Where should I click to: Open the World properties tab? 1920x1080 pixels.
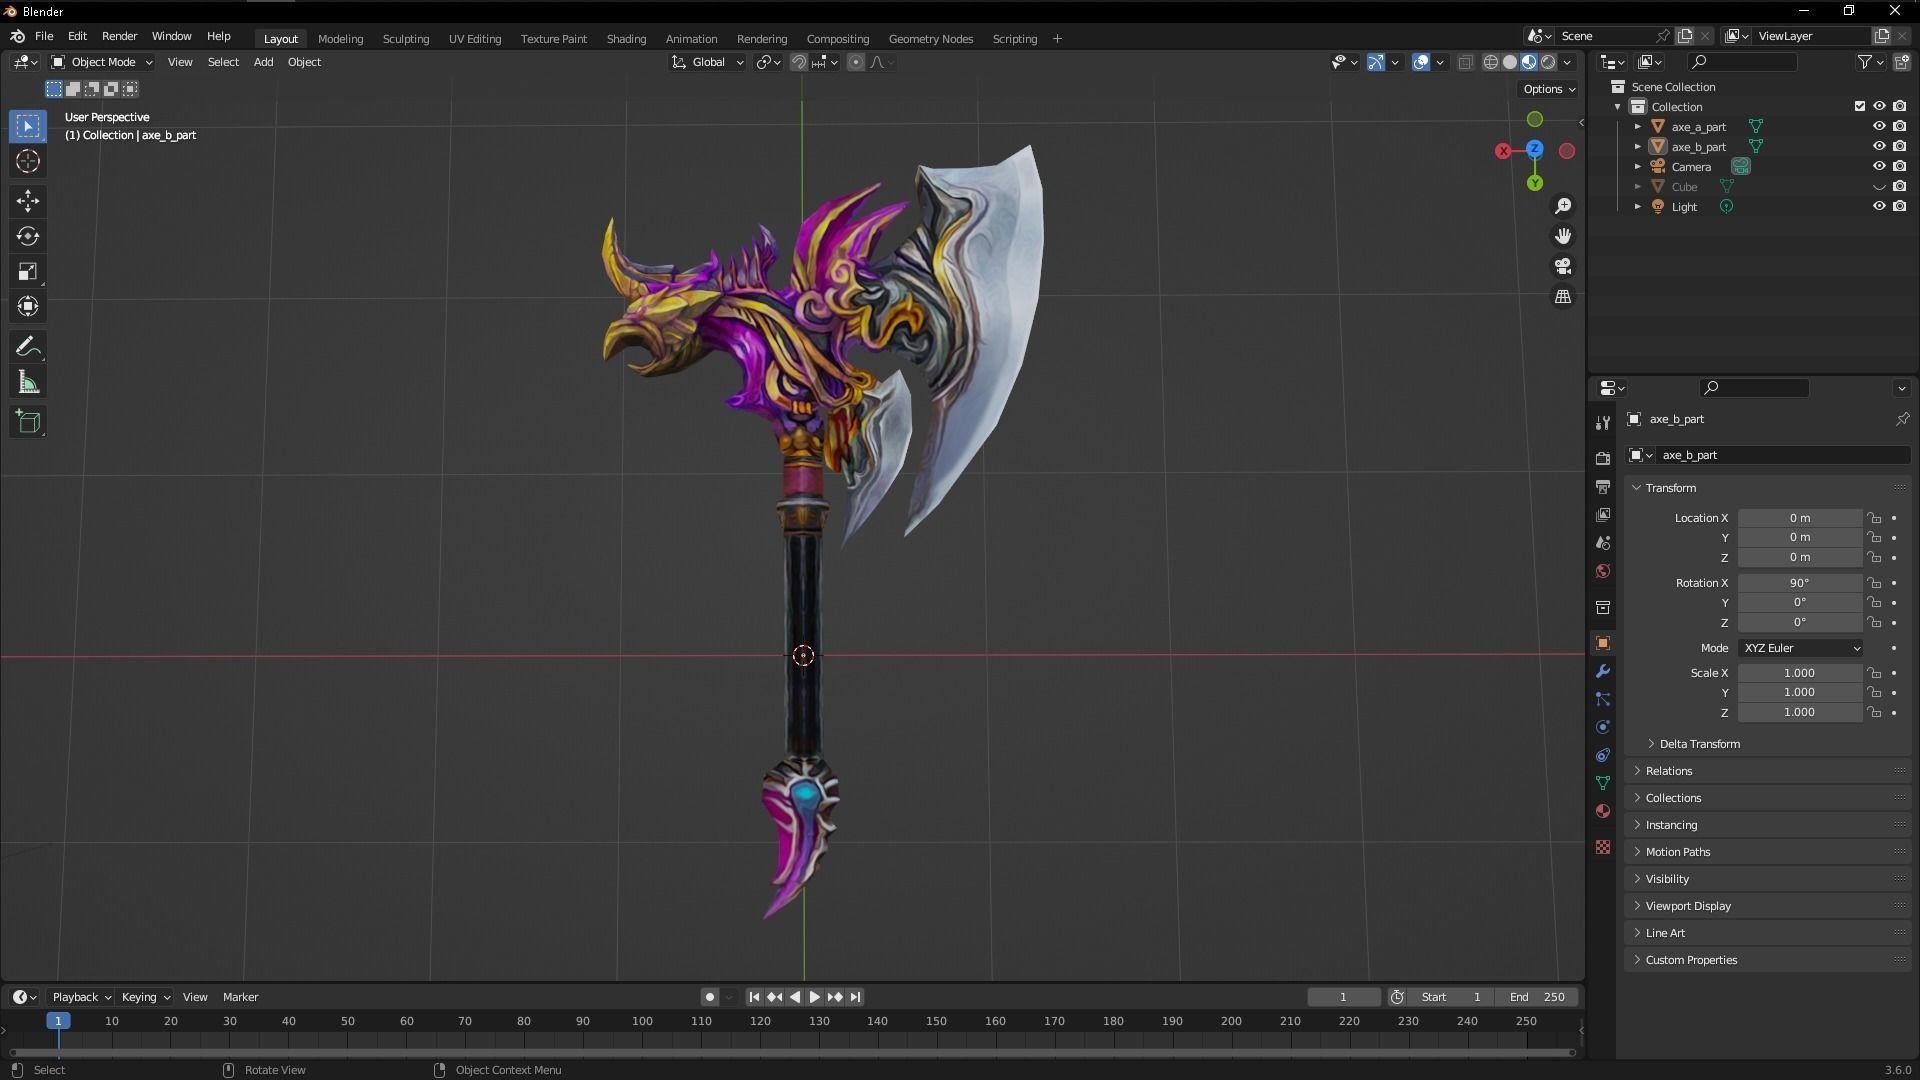(x=1603, y=571)
